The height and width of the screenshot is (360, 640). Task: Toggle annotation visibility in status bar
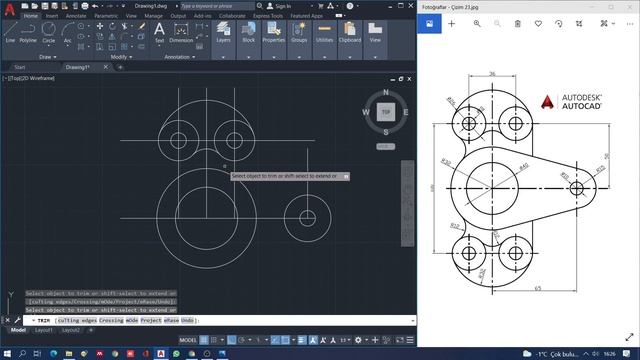313,340
